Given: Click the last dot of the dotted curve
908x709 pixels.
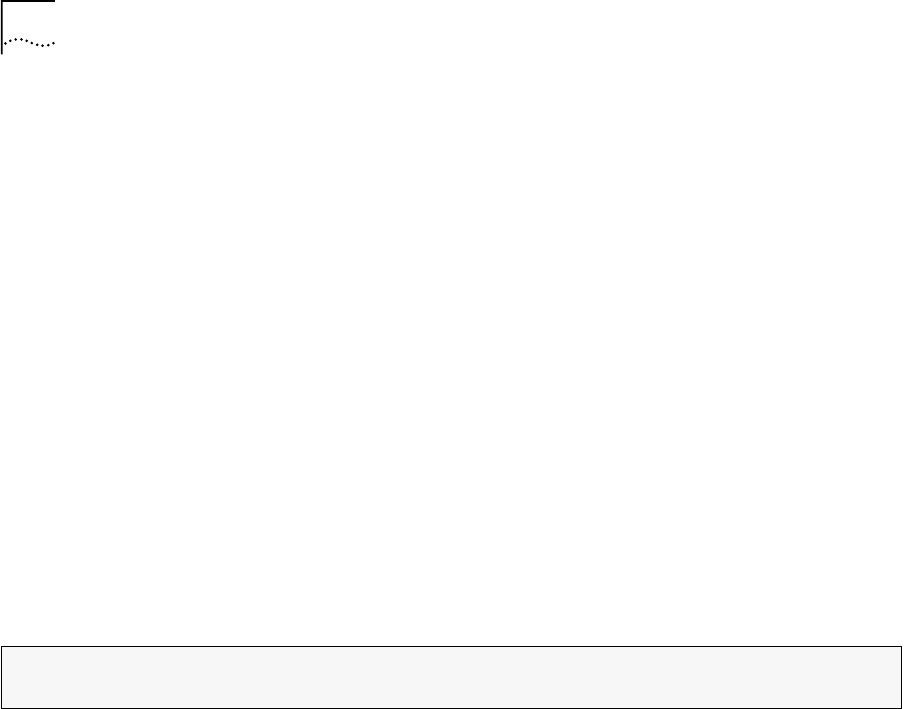Looking at the screenshot, I should [x=54, y=43].
